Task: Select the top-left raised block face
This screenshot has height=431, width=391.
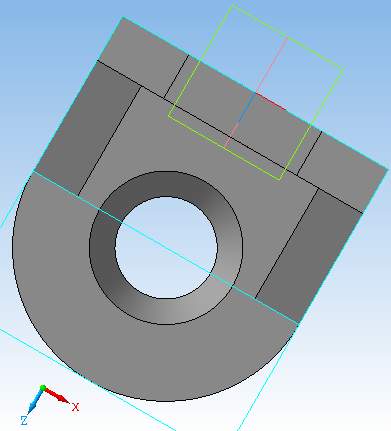Action: coord(143,57)
